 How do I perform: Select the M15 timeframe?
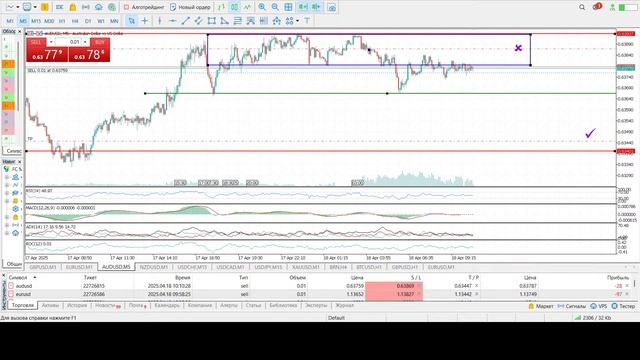pos(36,21)
